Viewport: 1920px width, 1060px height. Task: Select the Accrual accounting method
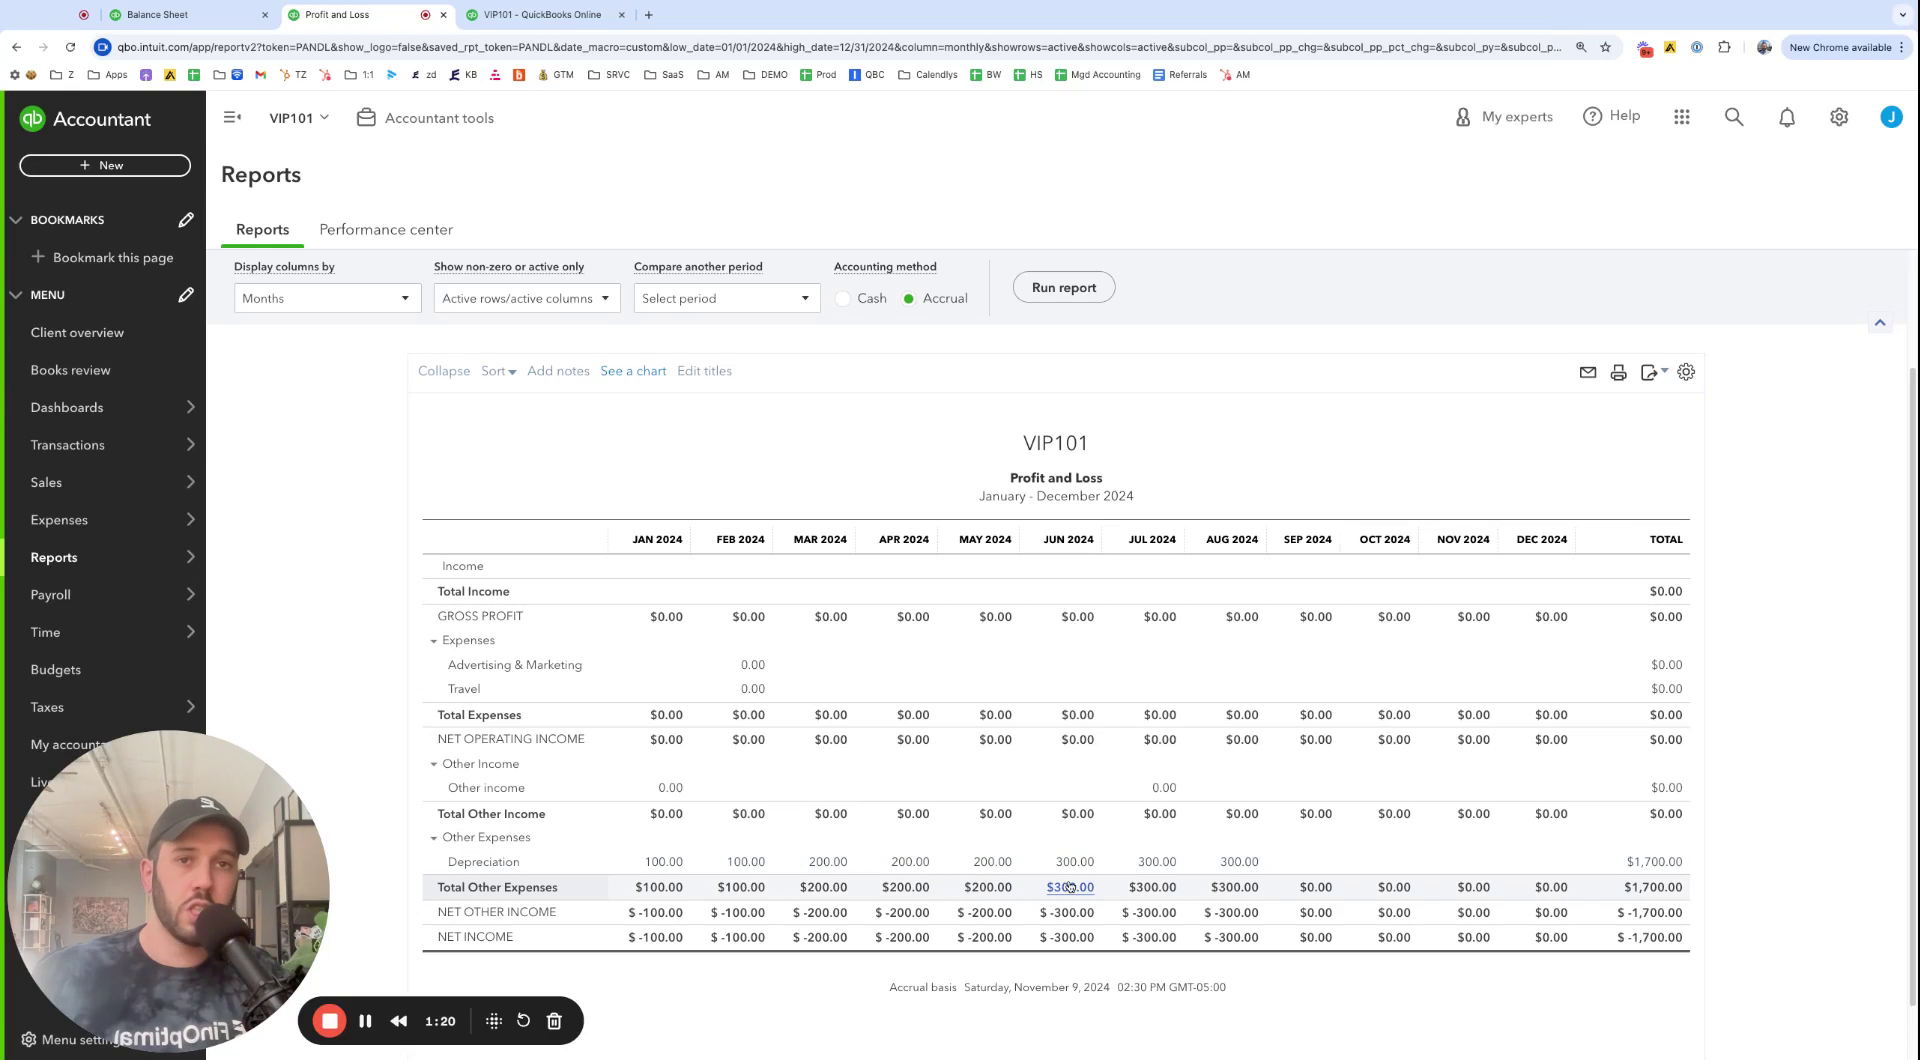[x=909, y=299]
